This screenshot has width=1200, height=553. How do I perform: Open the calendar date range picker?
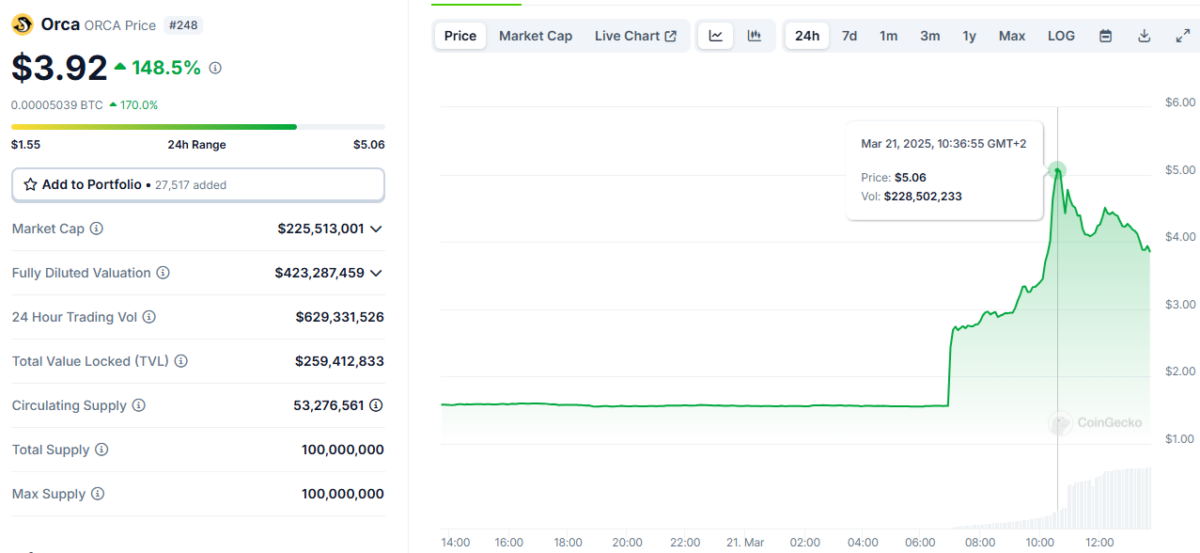click(x=1106, y=36)
